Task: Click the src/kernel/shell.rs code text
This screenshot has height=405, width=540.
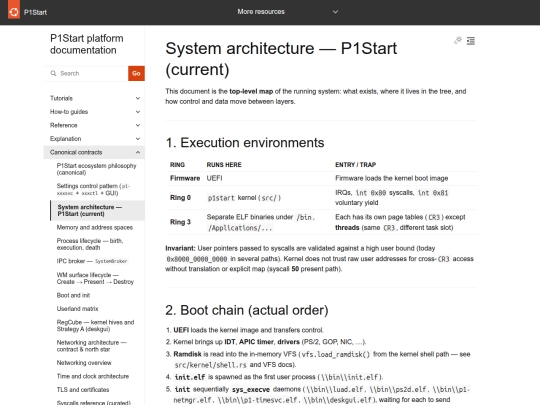Action: [210, 365]
